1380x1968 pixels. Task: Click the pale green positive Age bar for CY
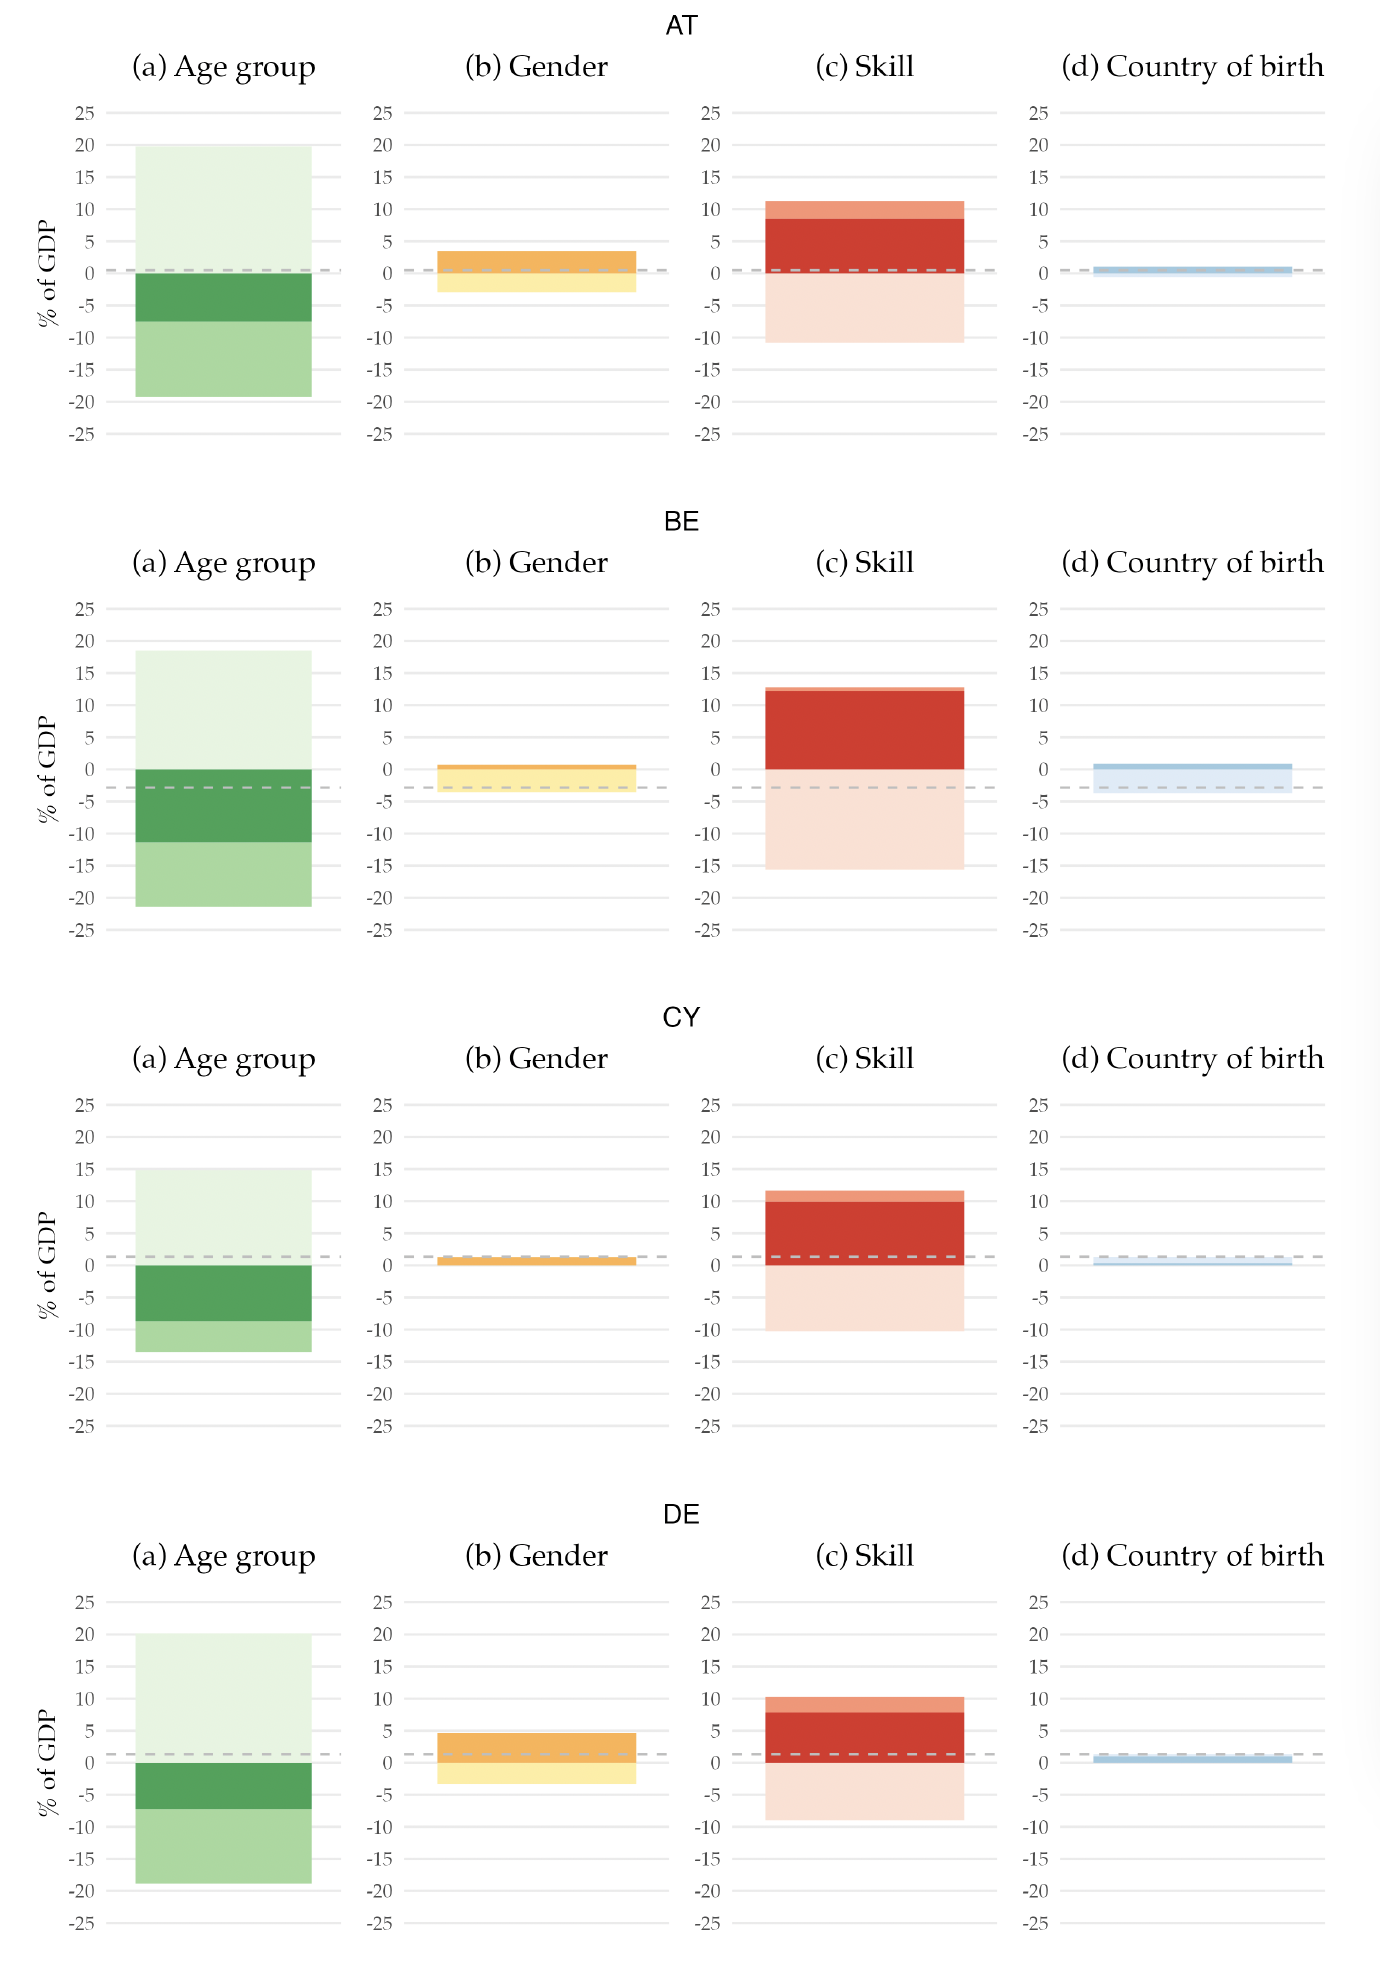click(223, 1216)
